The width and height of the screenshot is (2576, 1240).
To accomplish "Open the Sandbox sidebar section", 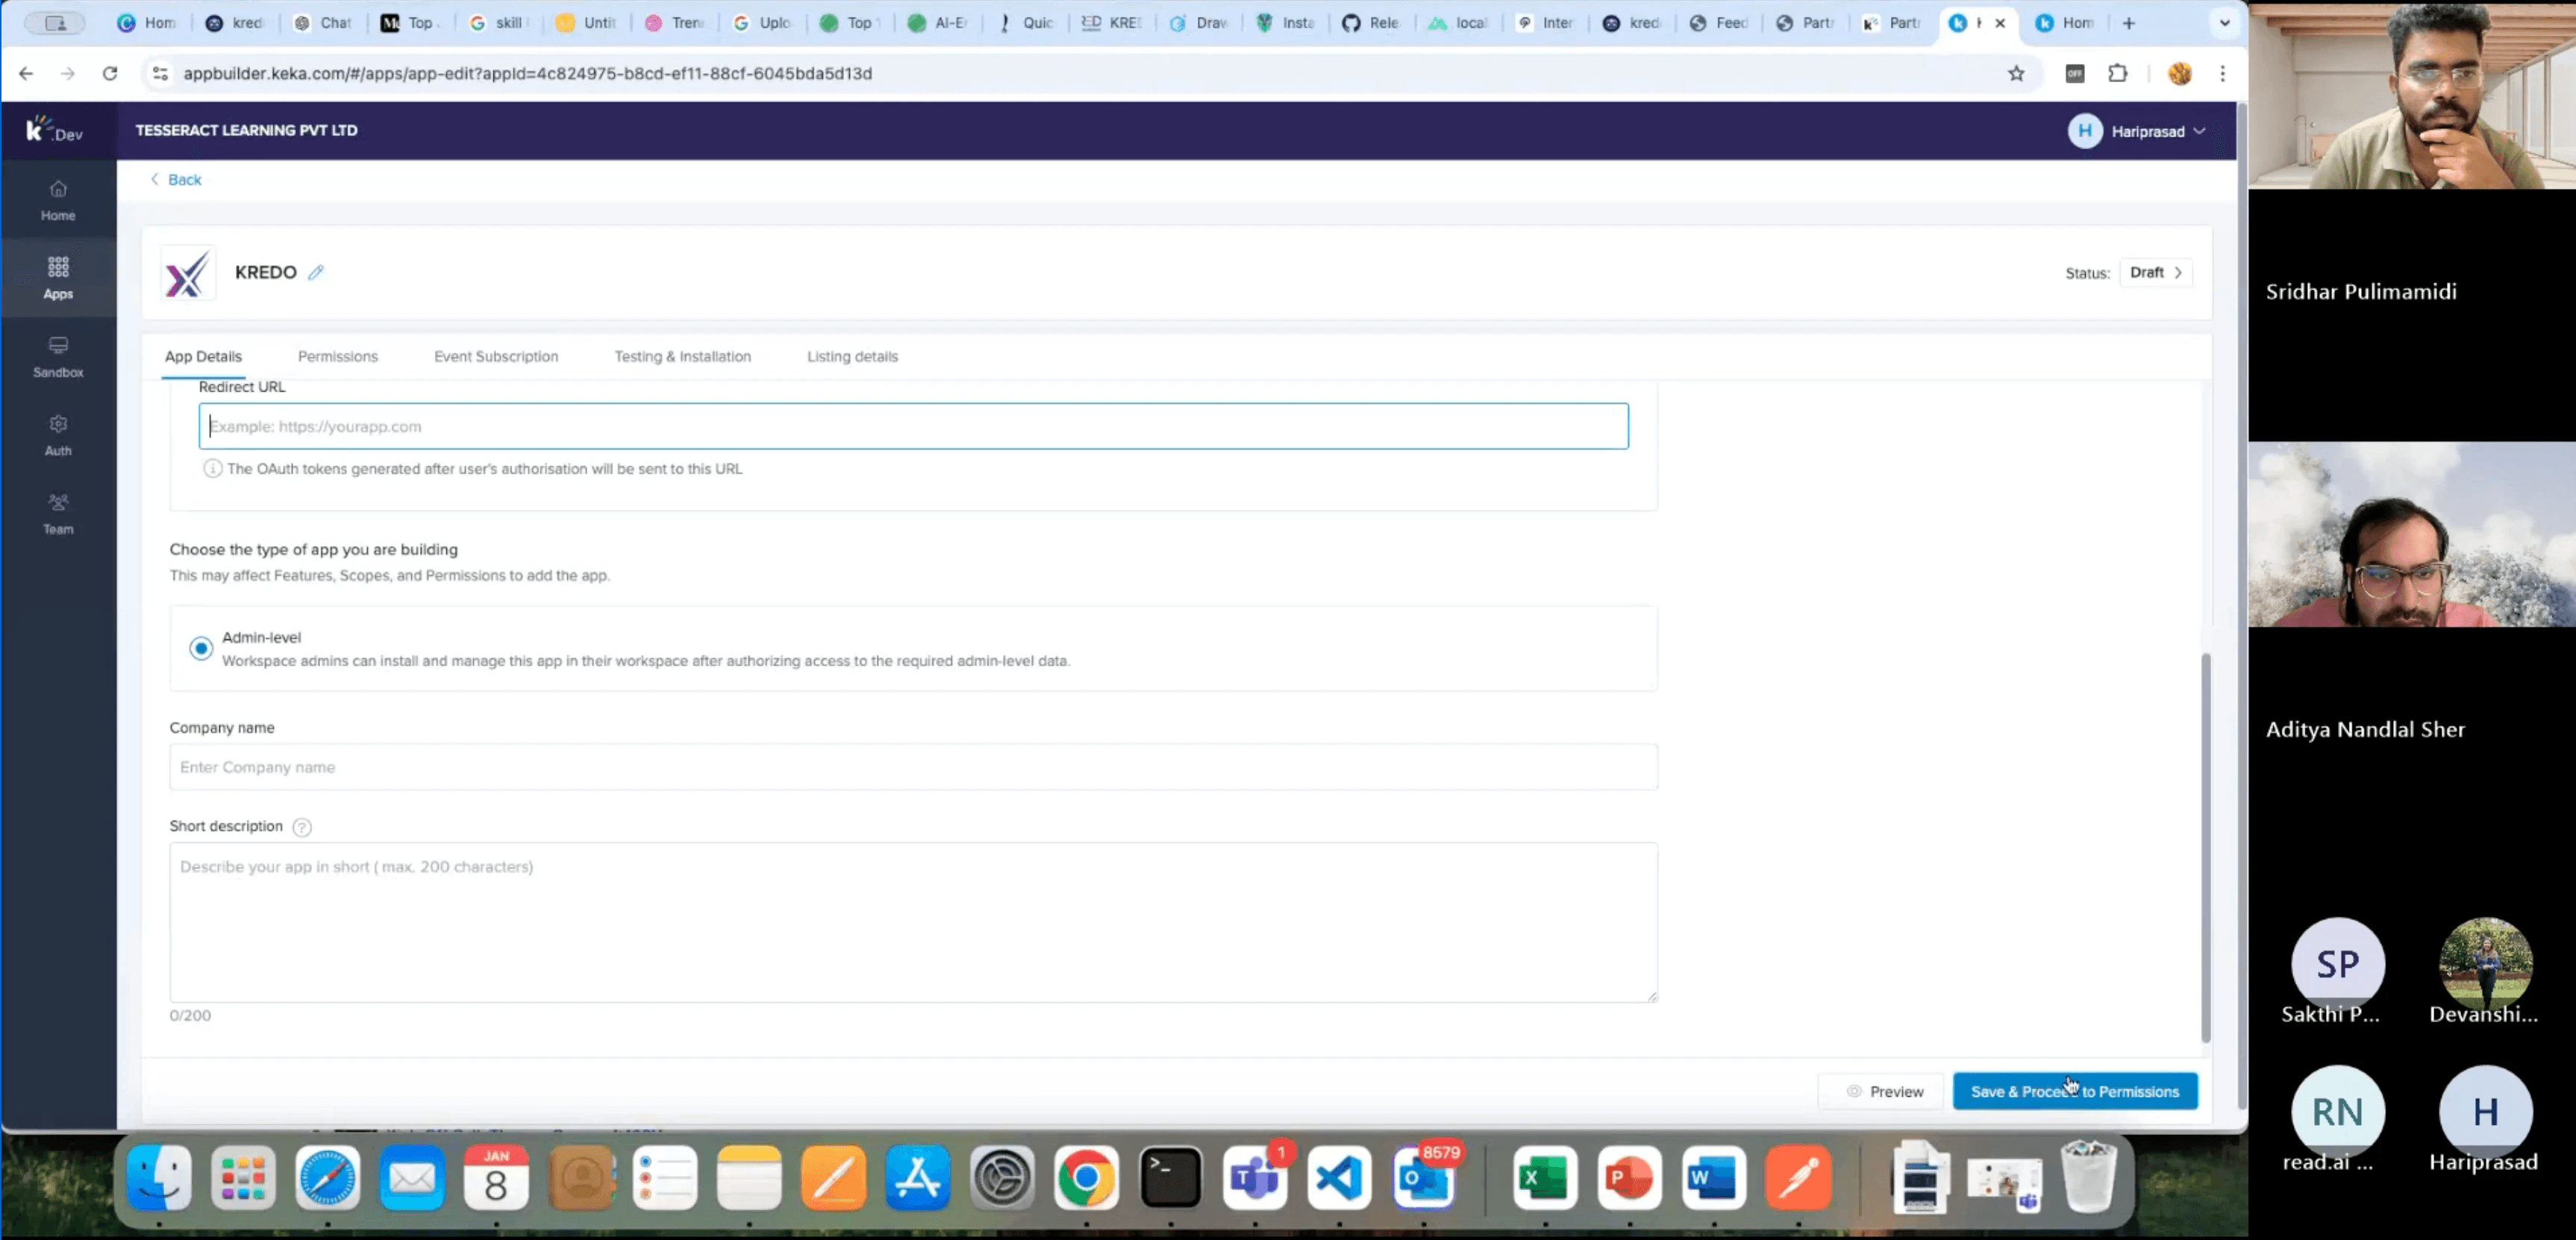I will (58, 357).
